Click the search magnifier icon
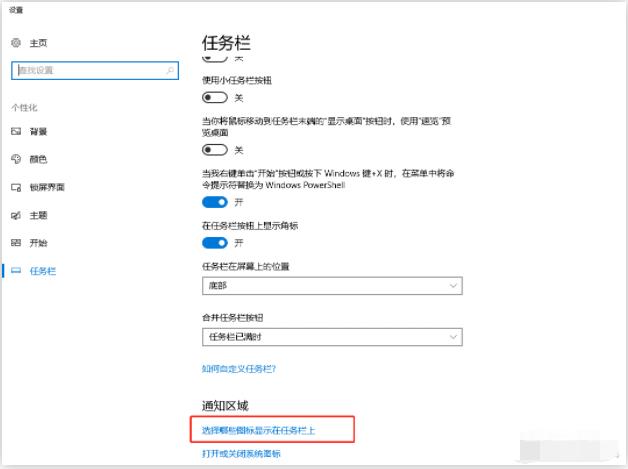This screenshot has height=469, width=628. click(170, 70)
